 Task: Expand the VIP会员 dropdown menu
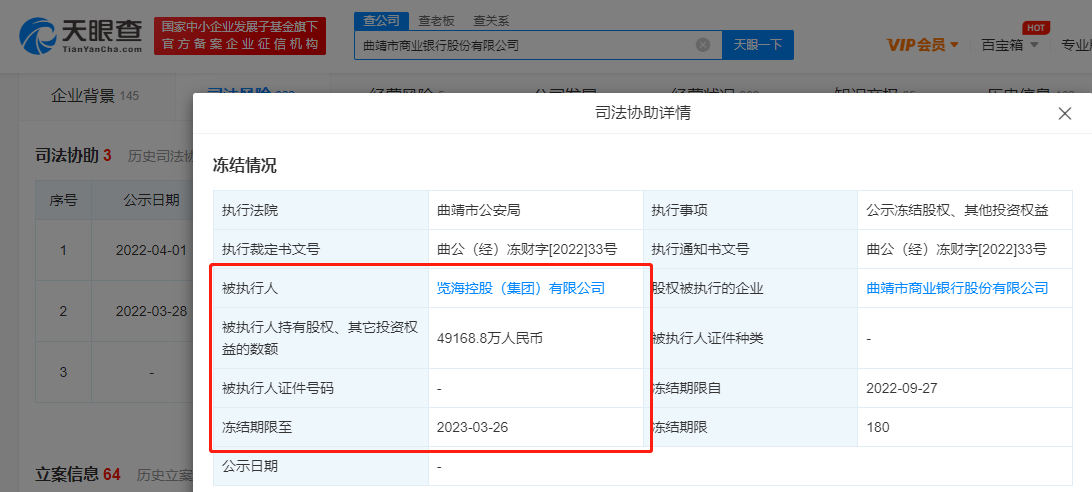click(x=922, y=45)
